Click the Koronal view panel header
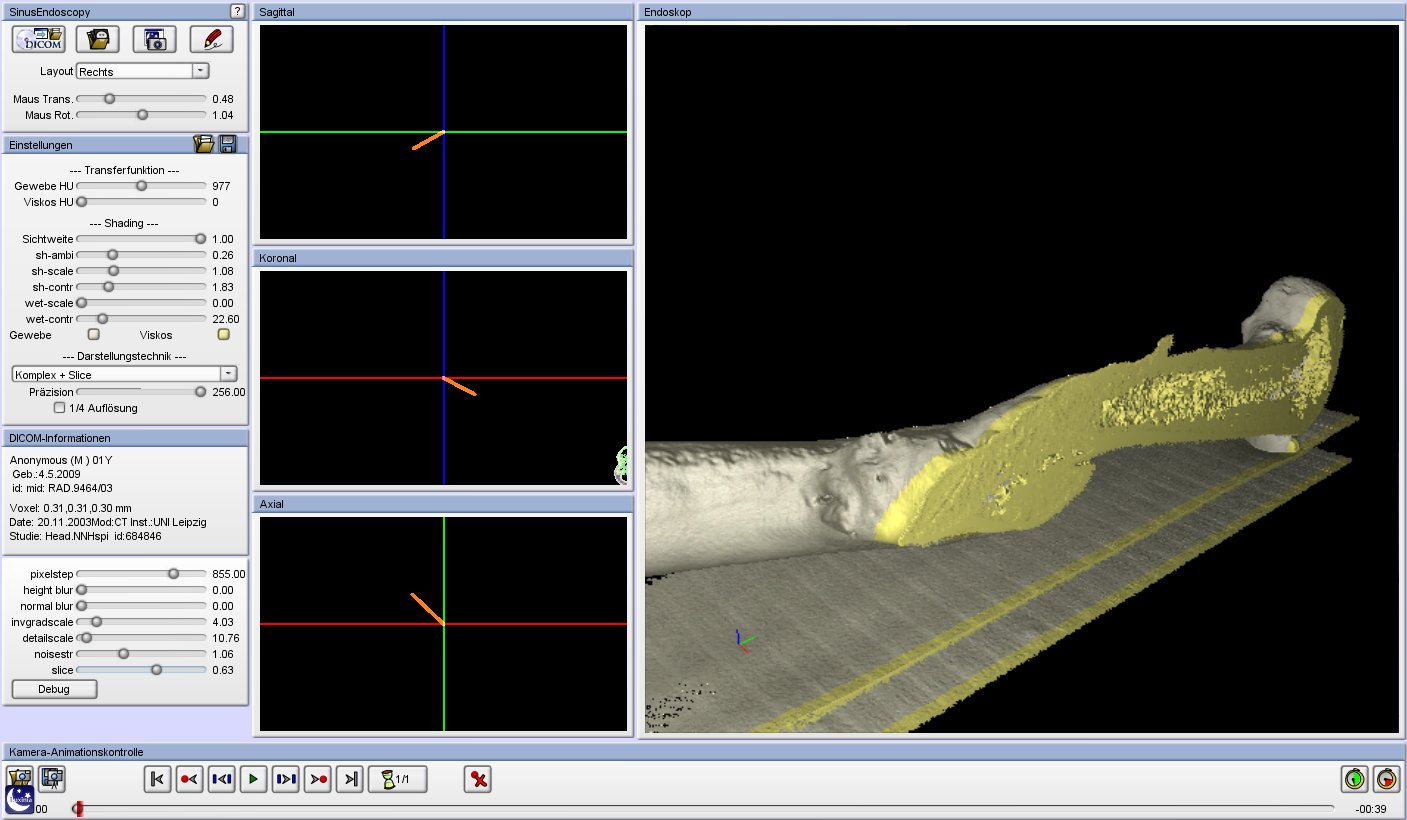Viewport: 1407px width, 820px height. click(x=443, y=258)
